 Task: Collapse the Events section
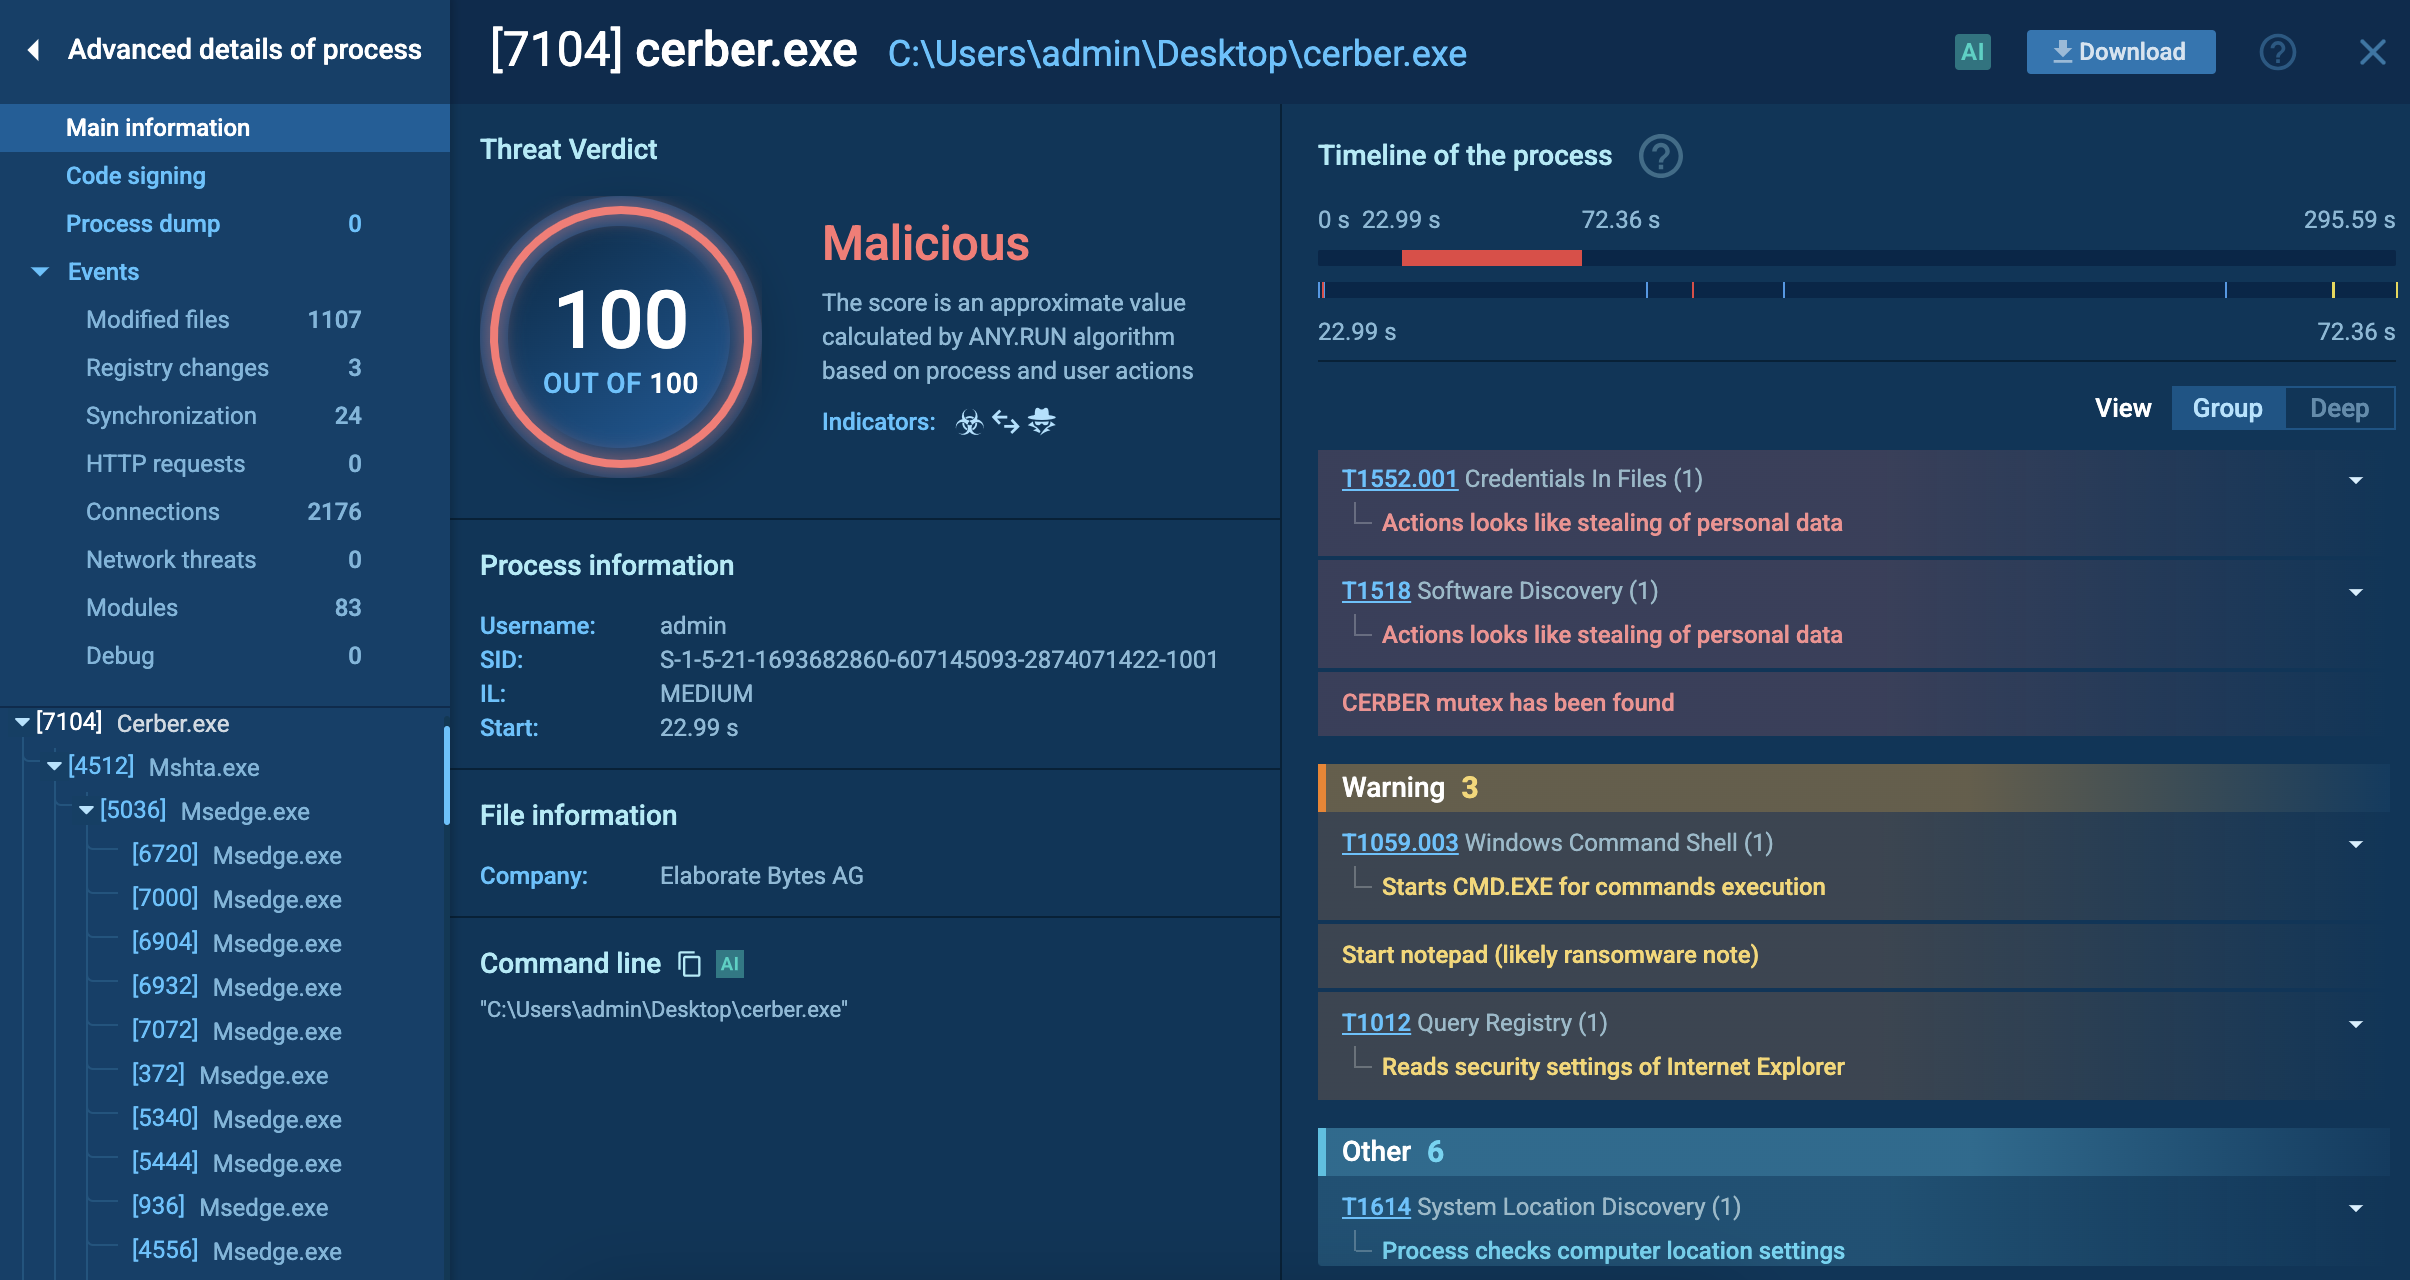pyautogui.click(x=40, y=272)
